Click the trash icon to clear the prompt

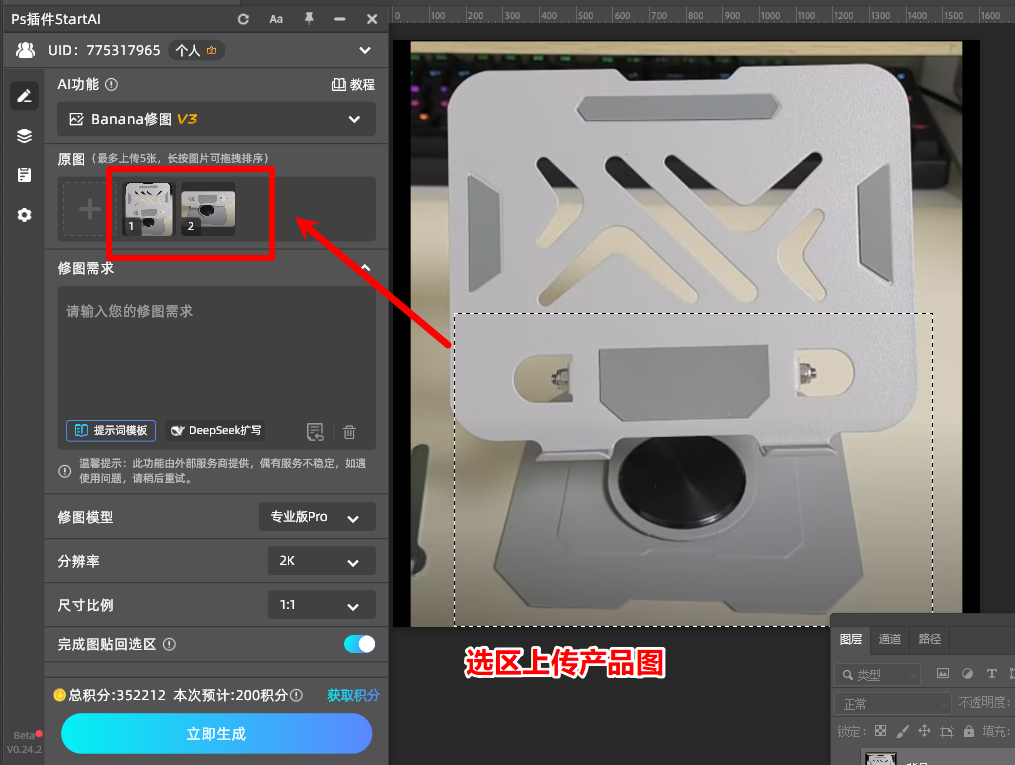click(x=349, y=432)
